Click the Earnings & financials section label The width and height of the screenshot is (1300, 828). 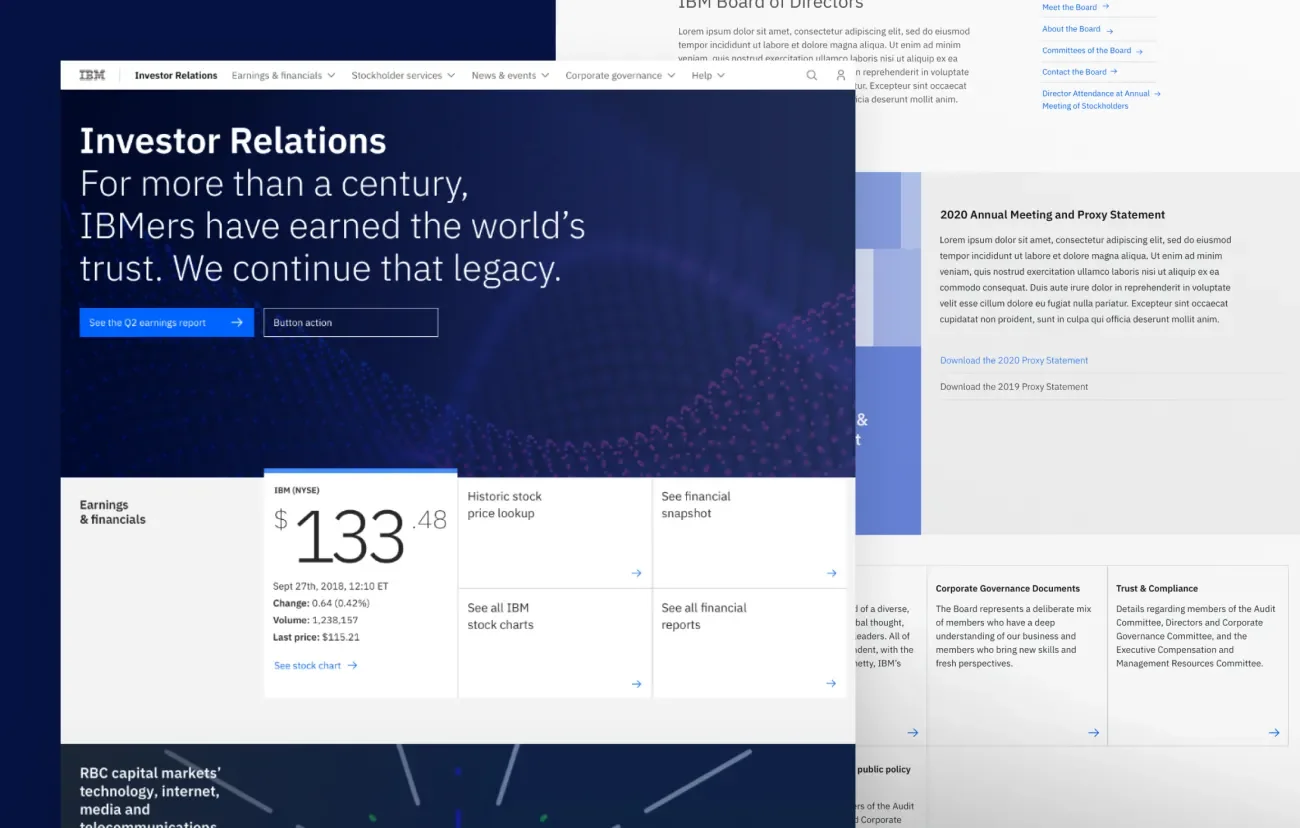pos(113,512)
